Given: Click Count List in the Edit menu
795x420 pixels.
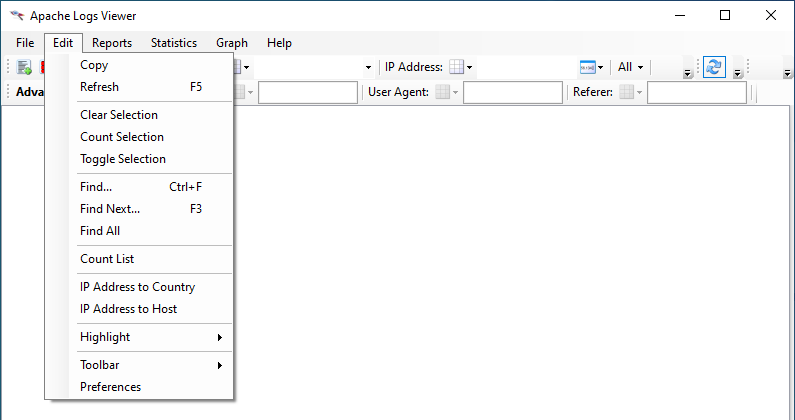Looking at the screenshot, I should [x=107, y=259].
